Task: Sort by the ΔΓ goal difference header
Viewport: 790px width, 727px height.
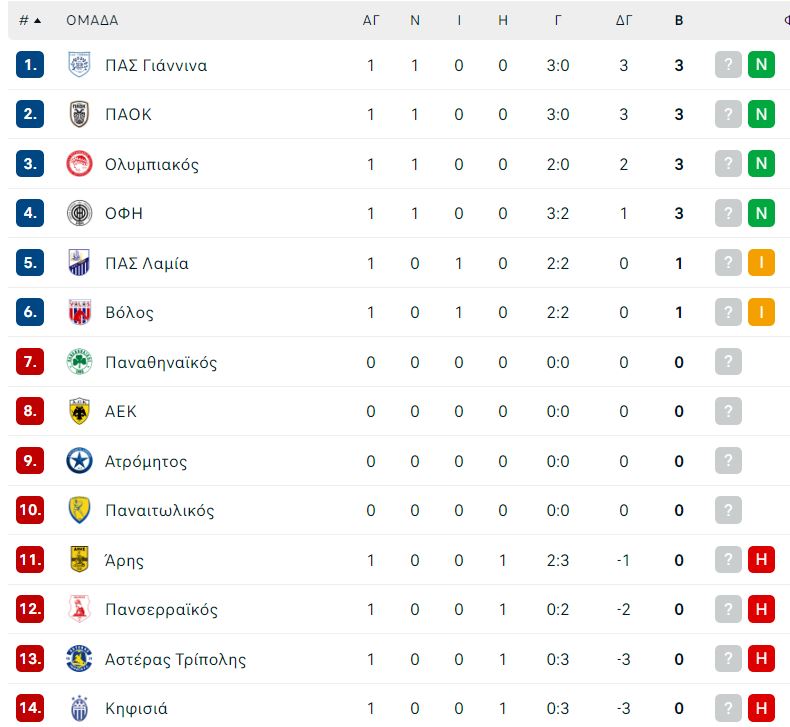Action: [624, 21]
